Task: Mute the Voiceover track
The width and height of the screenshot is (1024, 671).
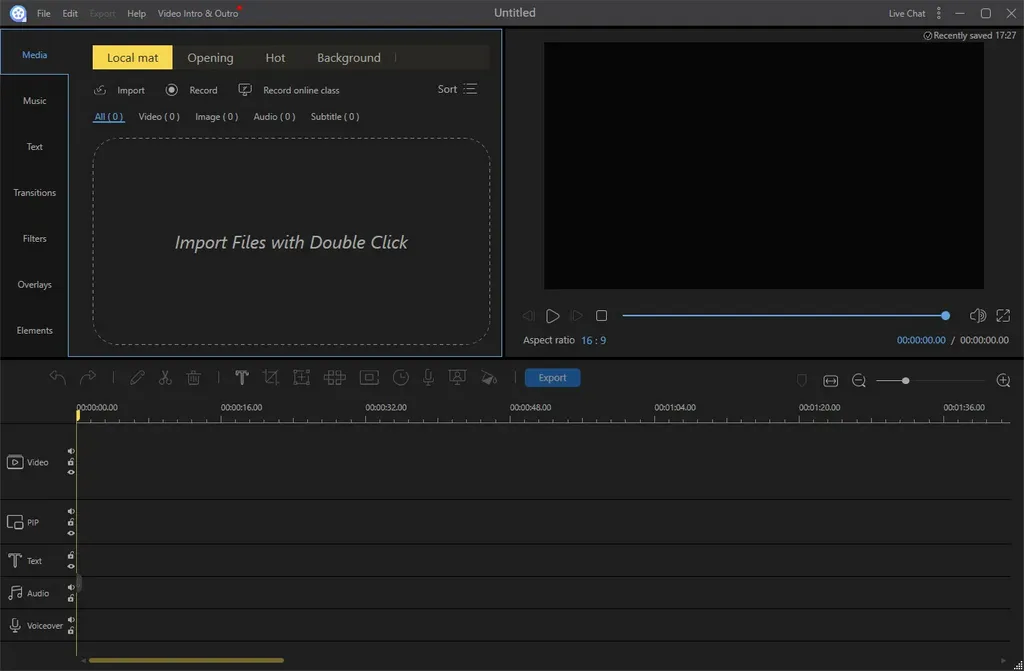Action: [x=71, y=620]
